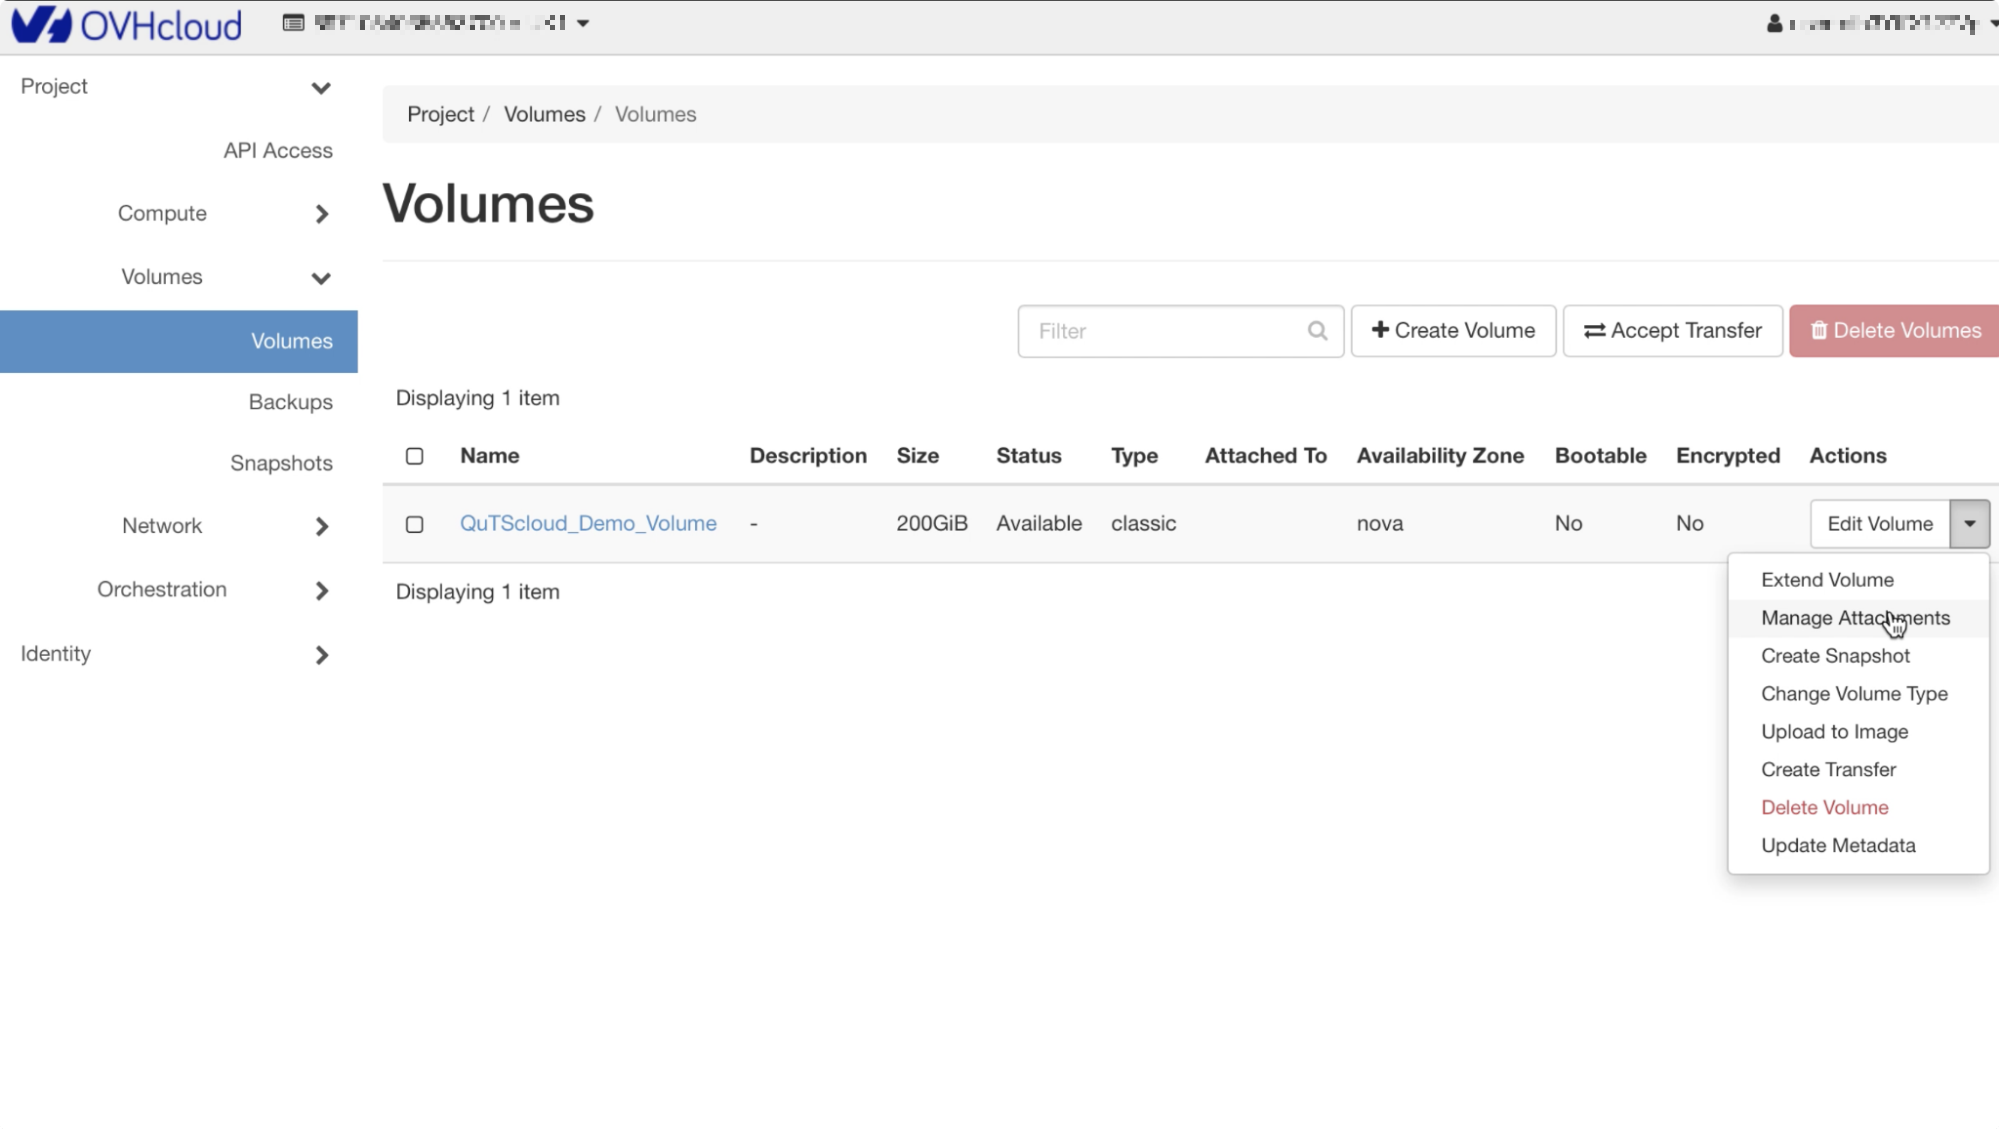Click Delete Volume in dropdown menu
The width and height of the screenshot is (1999, 1130).
(x=1824, y=808)
